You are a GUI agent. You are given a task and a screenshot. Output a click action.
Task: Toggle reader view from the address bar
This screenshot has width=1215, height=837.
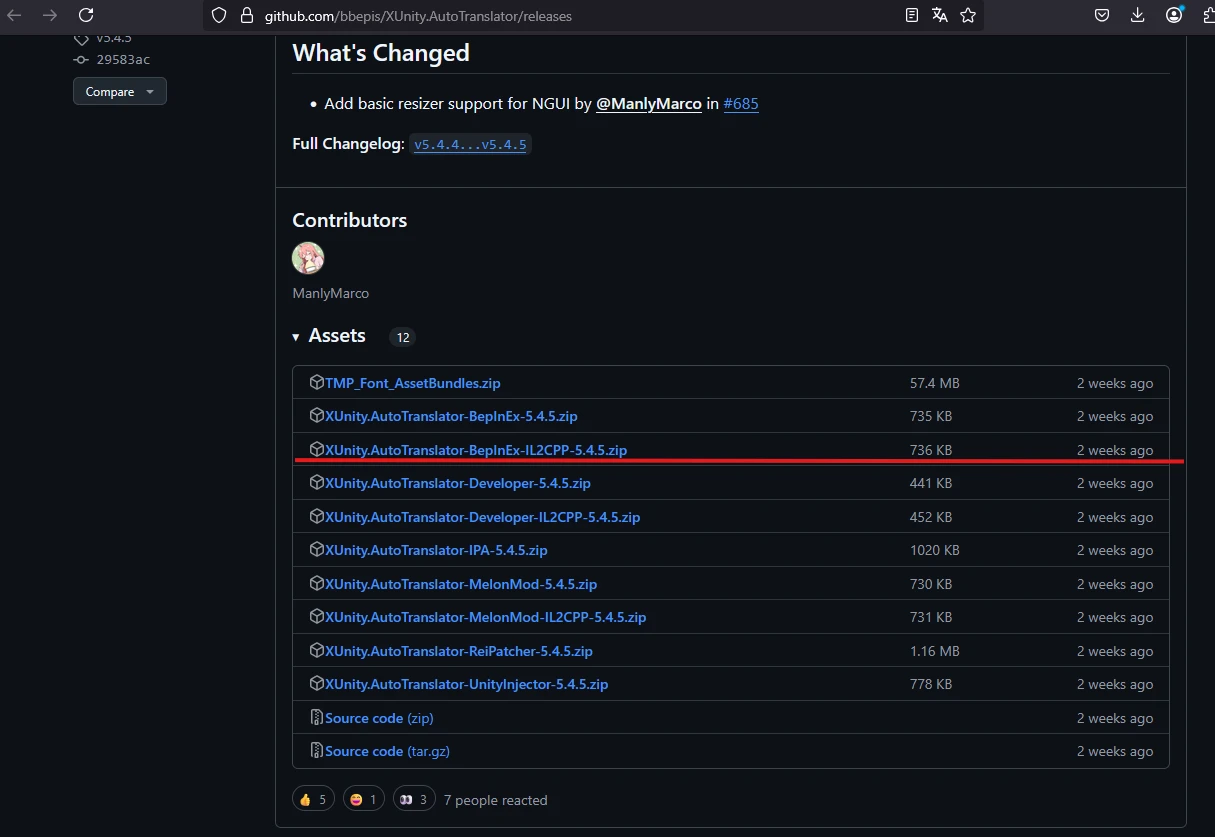(x=911, y=15)
